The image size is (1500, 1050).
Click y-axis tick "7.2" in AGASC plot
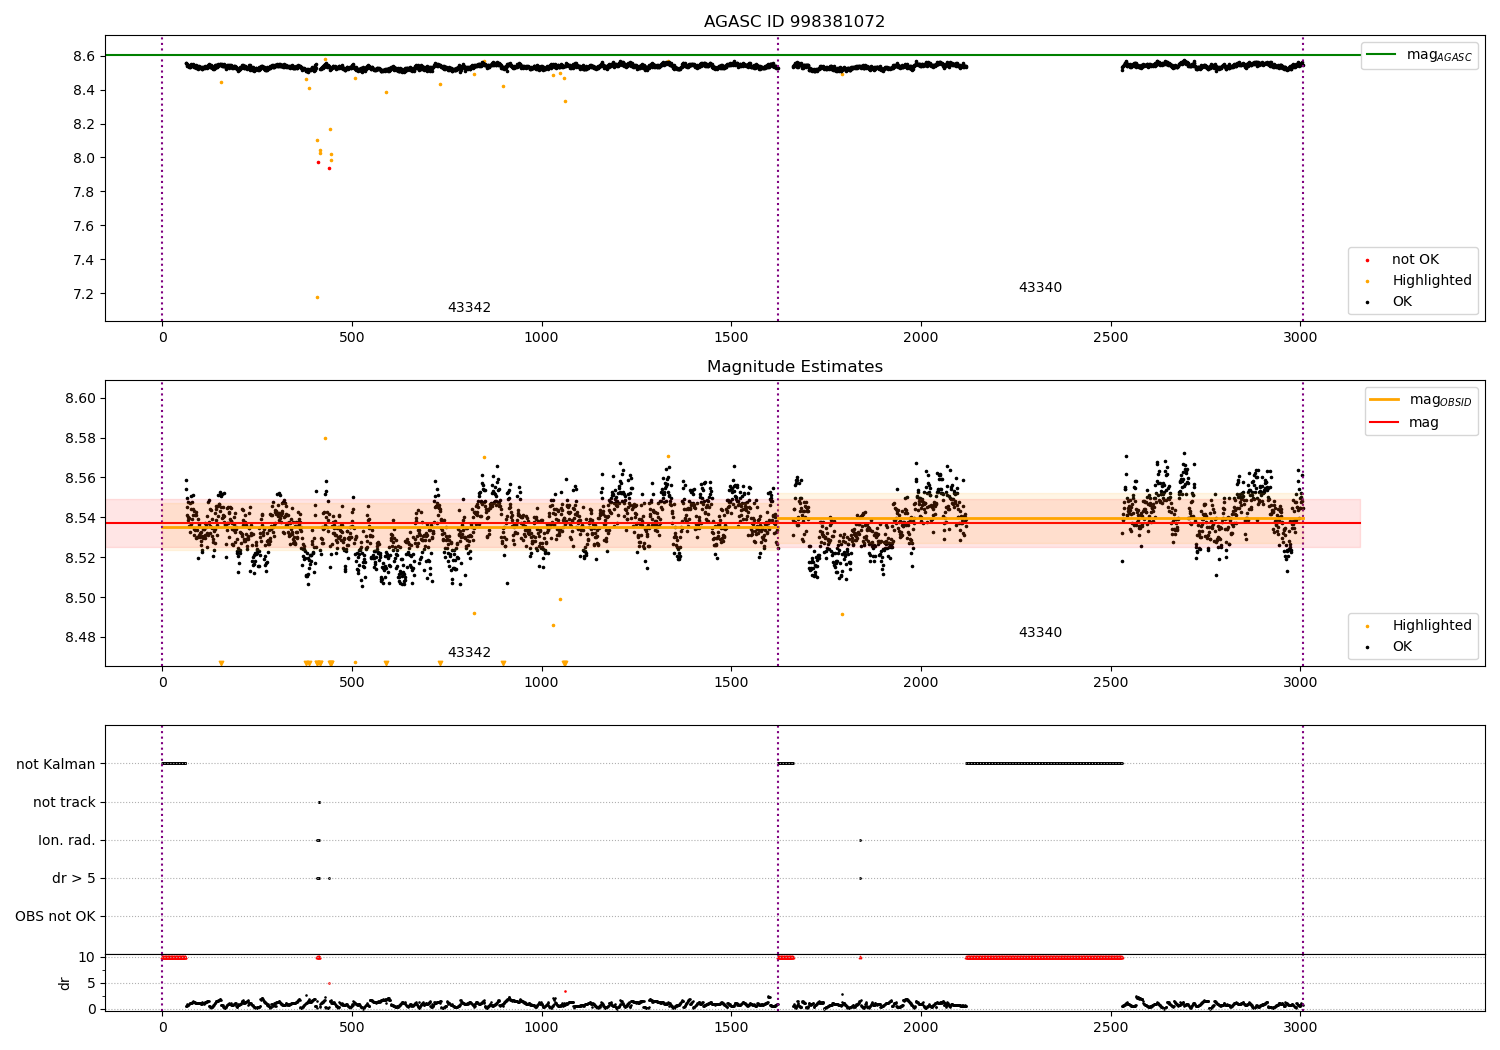[x=85, y=295]
